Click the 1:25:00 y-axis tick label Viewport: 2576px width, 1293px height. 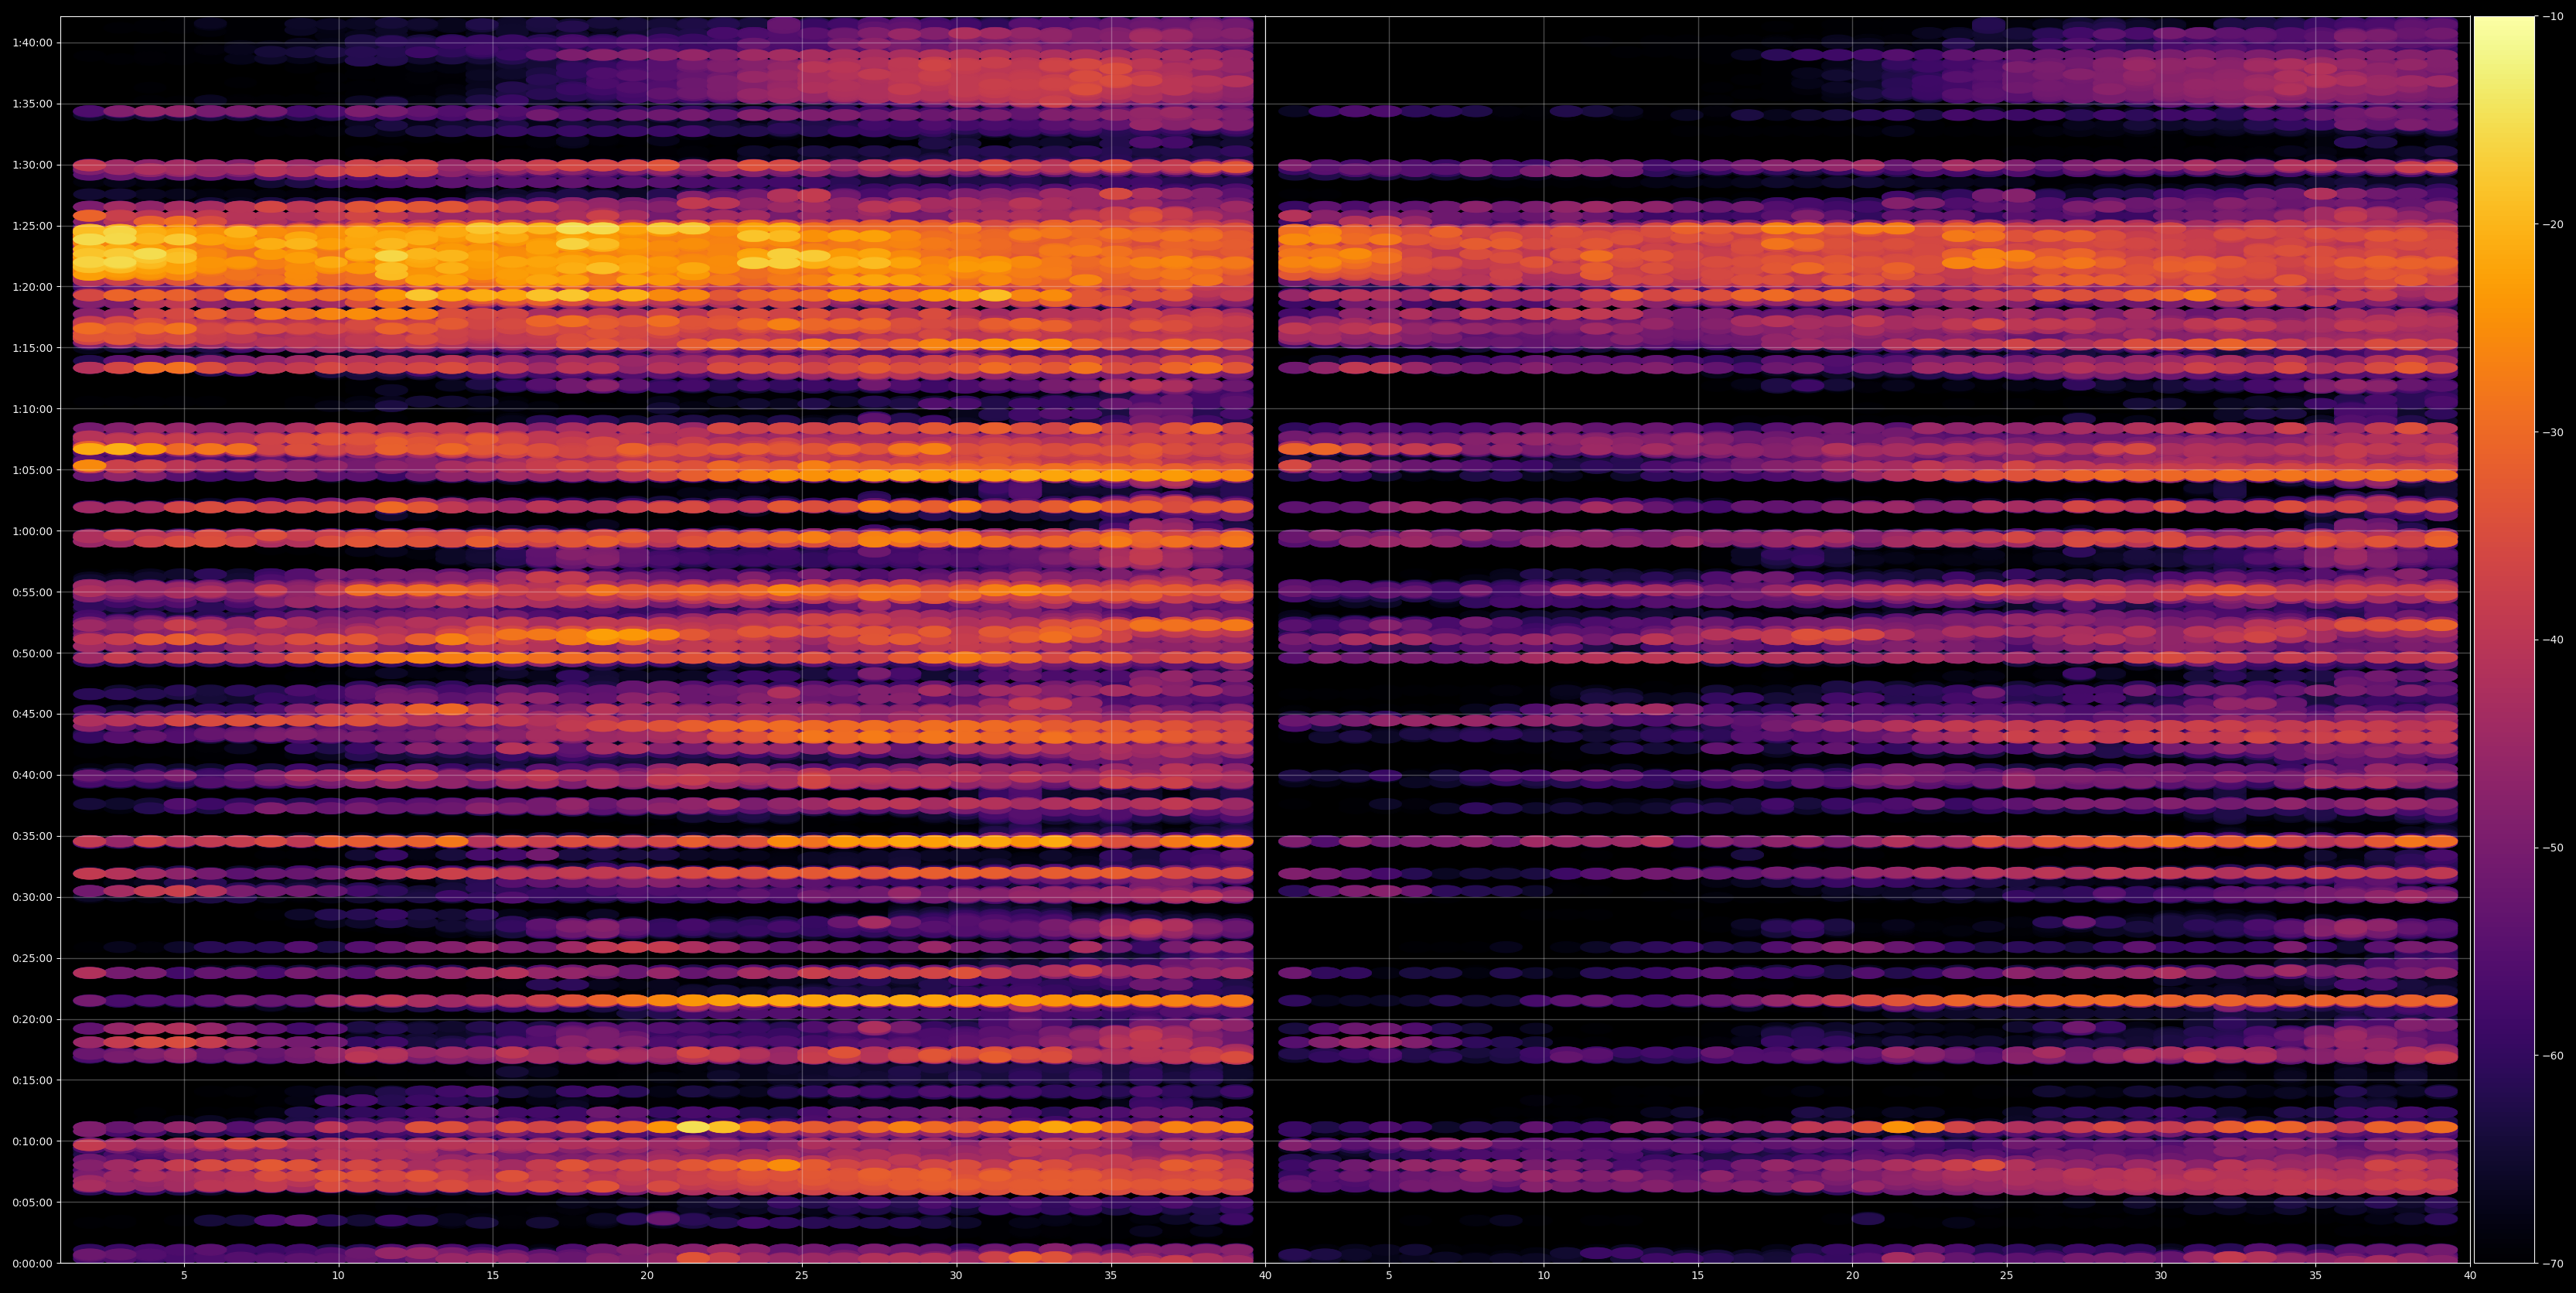coord(32,226)
